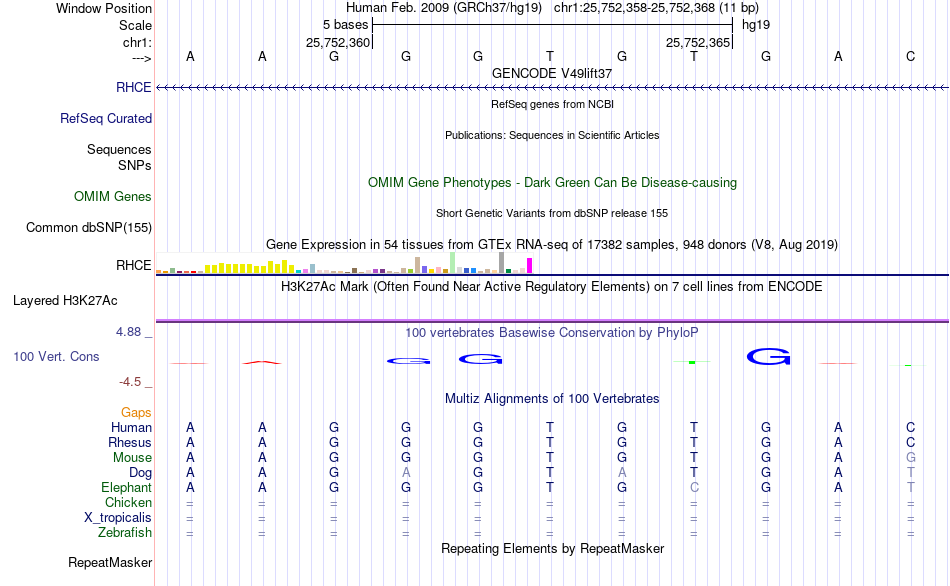This screenshot has height=586, width=950.
Task: Open the RHCE label beside the GENCODE gene track
Action: pyautogui.click(x=133, y=87)
